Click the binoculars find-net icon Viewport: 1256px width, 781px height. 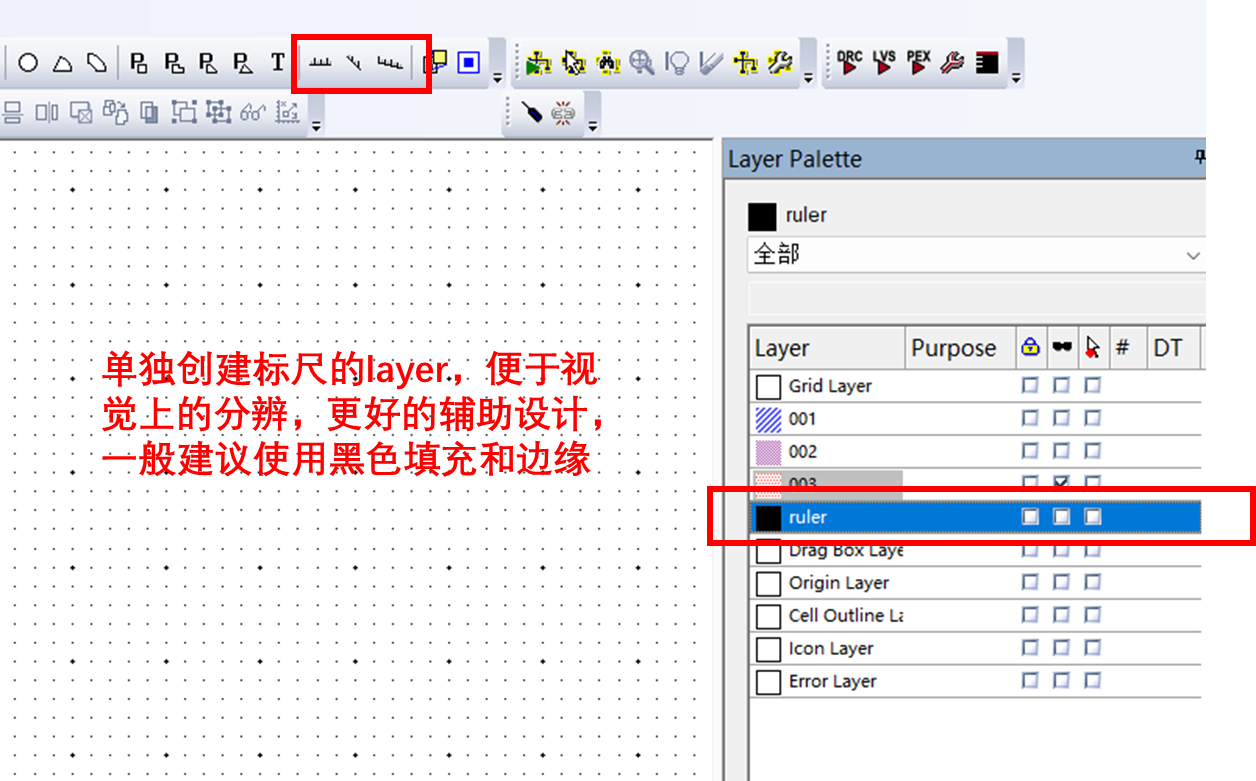(608, 63)
